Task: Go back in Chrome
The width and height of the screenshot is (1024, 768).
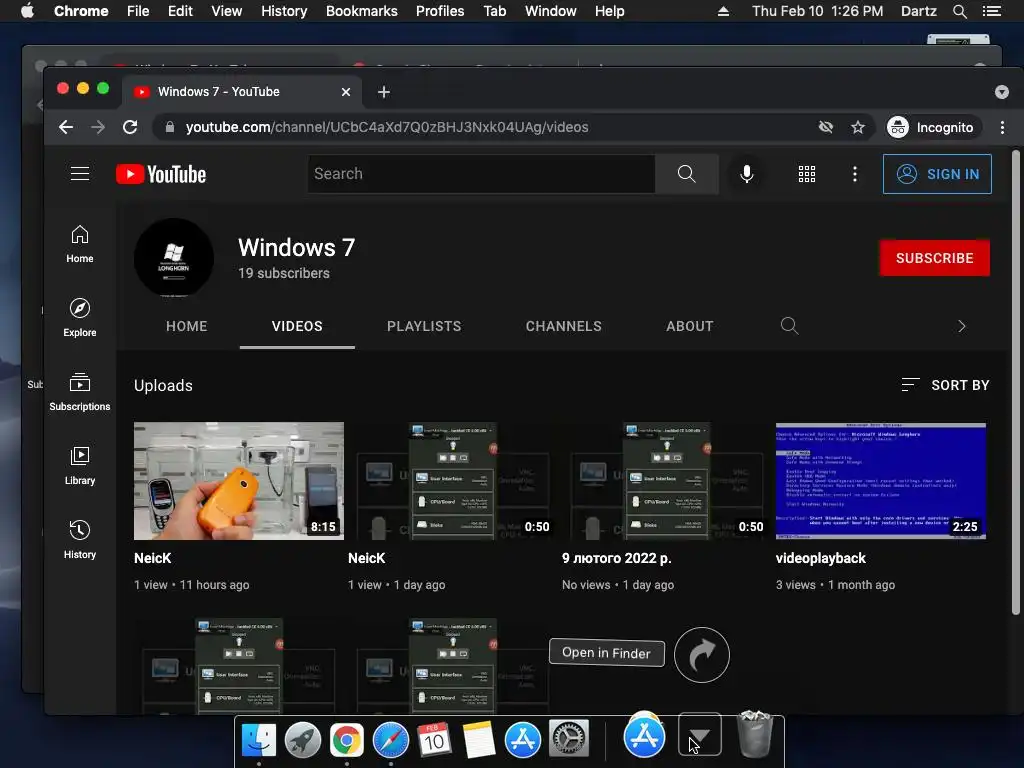Action: 66,127
